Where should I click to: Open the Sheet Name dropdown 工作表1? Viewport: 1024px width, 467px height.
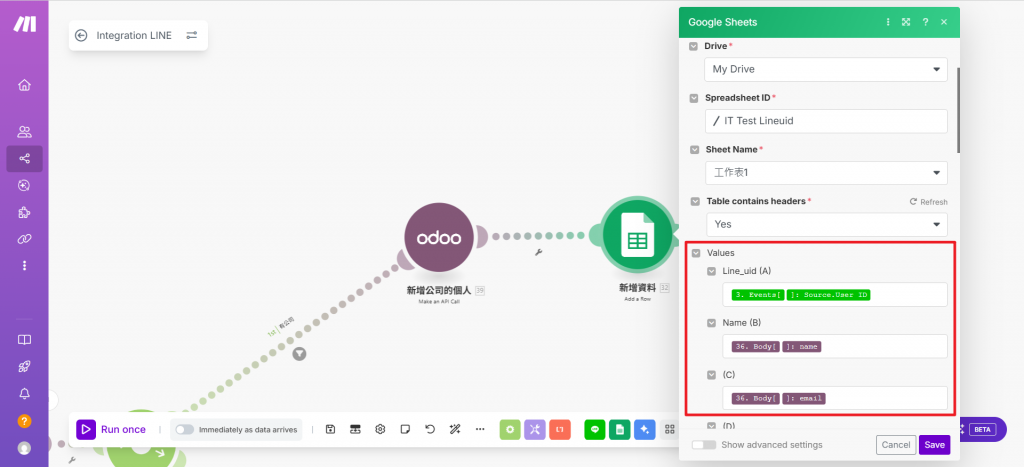(x=825, y=173)
